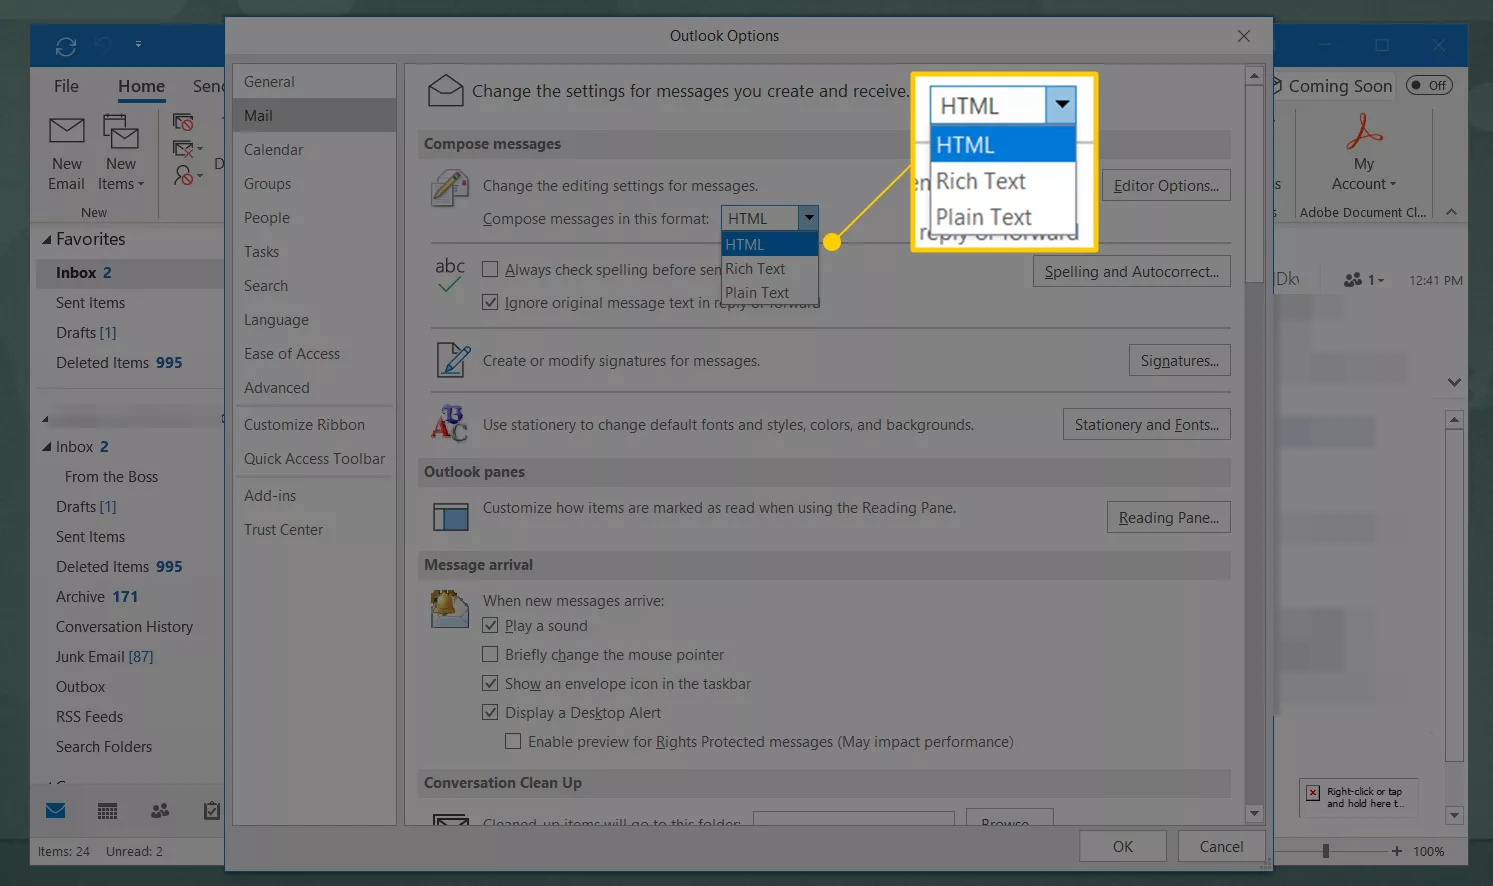Open the Tasks clipboard icon in the bottom navigation
This screenshot has width=1493, height=886.
pyautogui.click(x=211, y=810)
